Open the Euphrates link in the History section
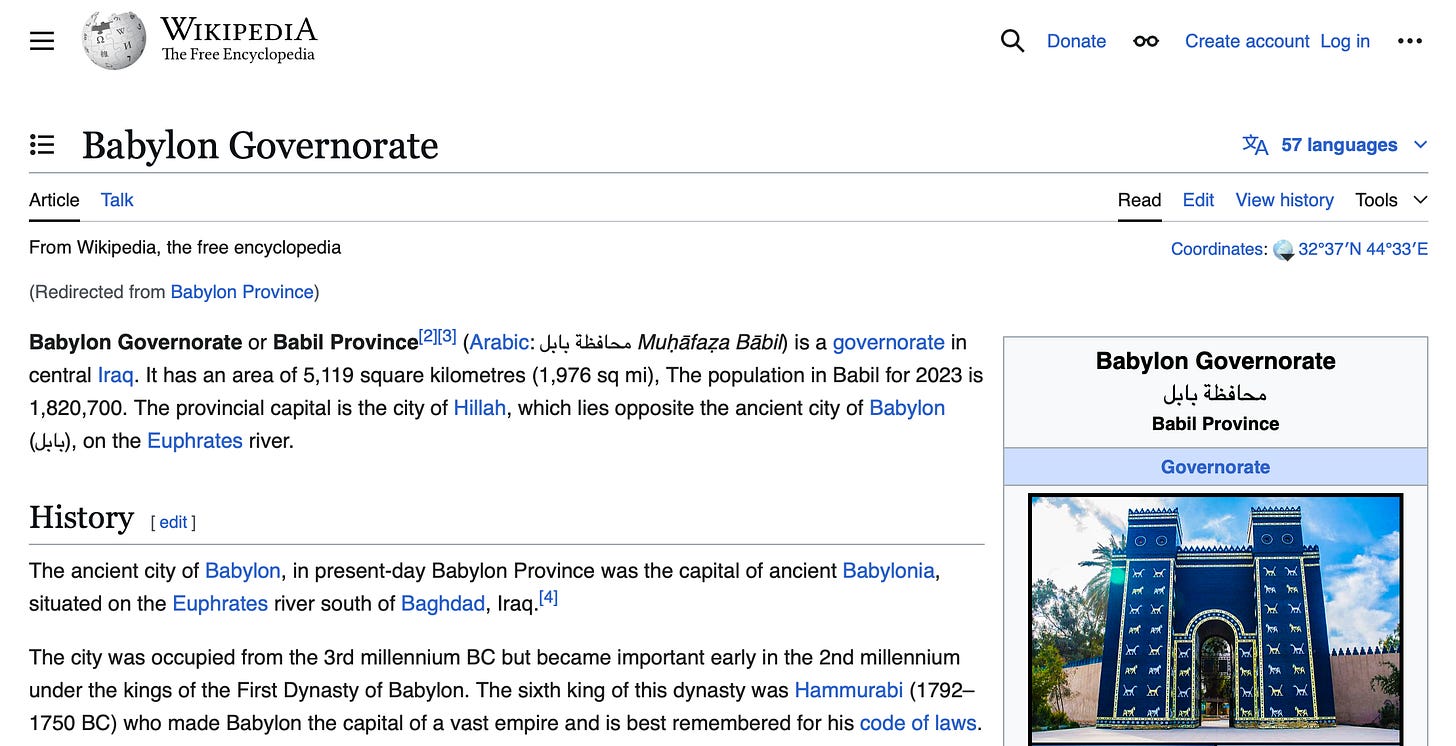The height and width of the screenshot is (746, 1456). (x=220, y=604)
